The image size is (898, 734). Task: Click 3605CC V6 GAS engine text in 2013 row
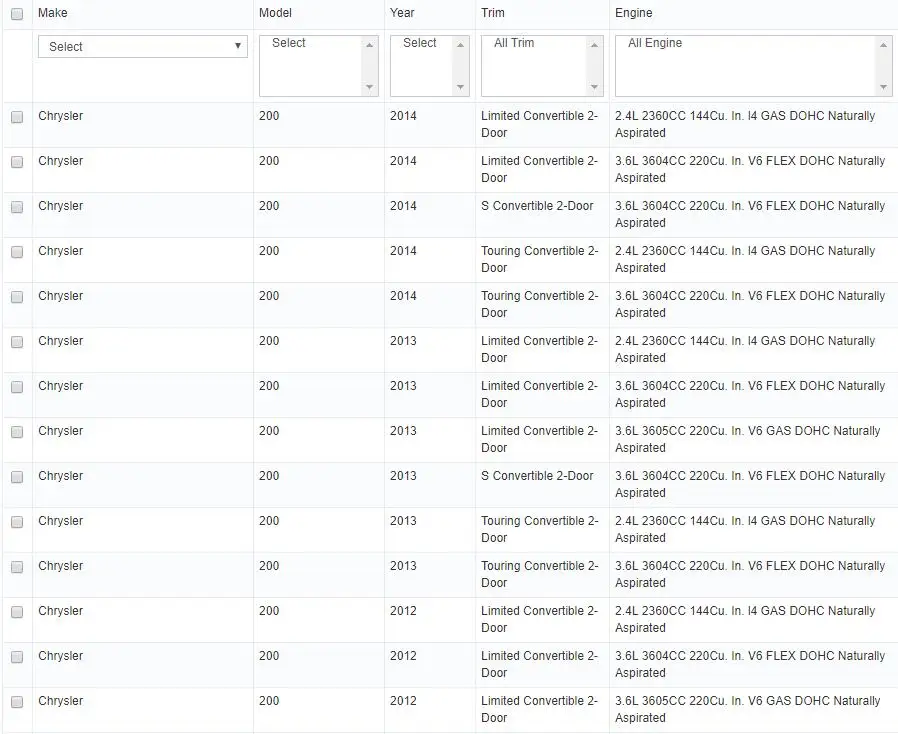click(x=747, y=439)
